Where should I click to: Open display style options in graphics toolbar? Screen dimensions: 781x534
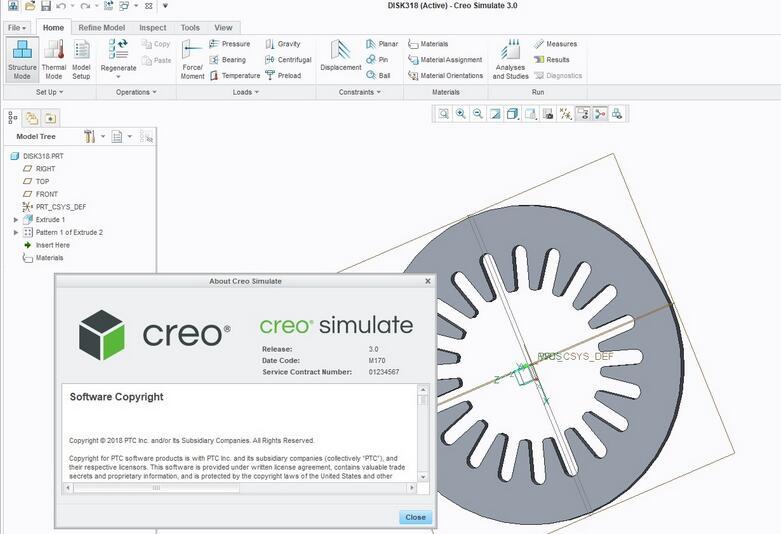[513, 114]
